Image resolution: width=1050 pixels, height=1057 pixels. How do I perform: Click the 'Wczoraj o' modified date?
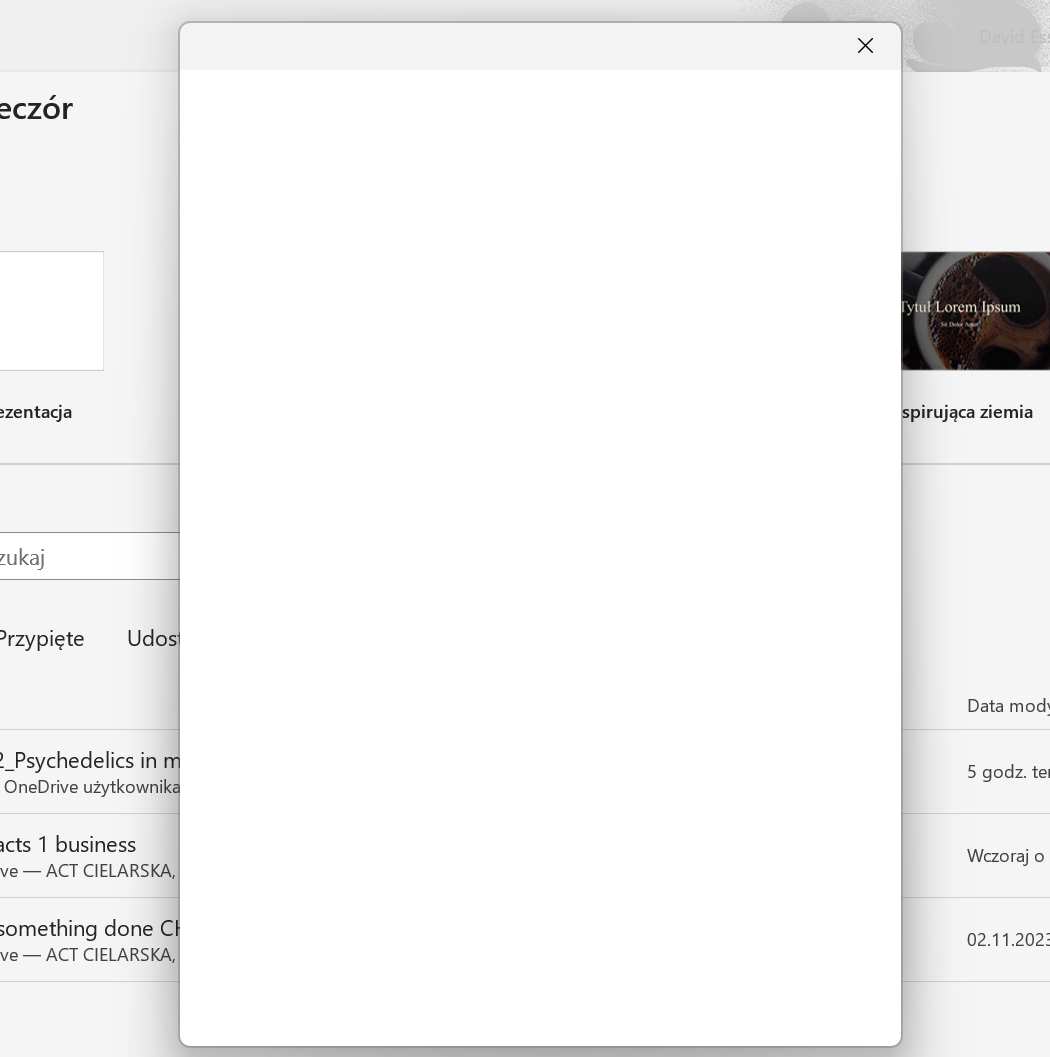(1006, 856)
